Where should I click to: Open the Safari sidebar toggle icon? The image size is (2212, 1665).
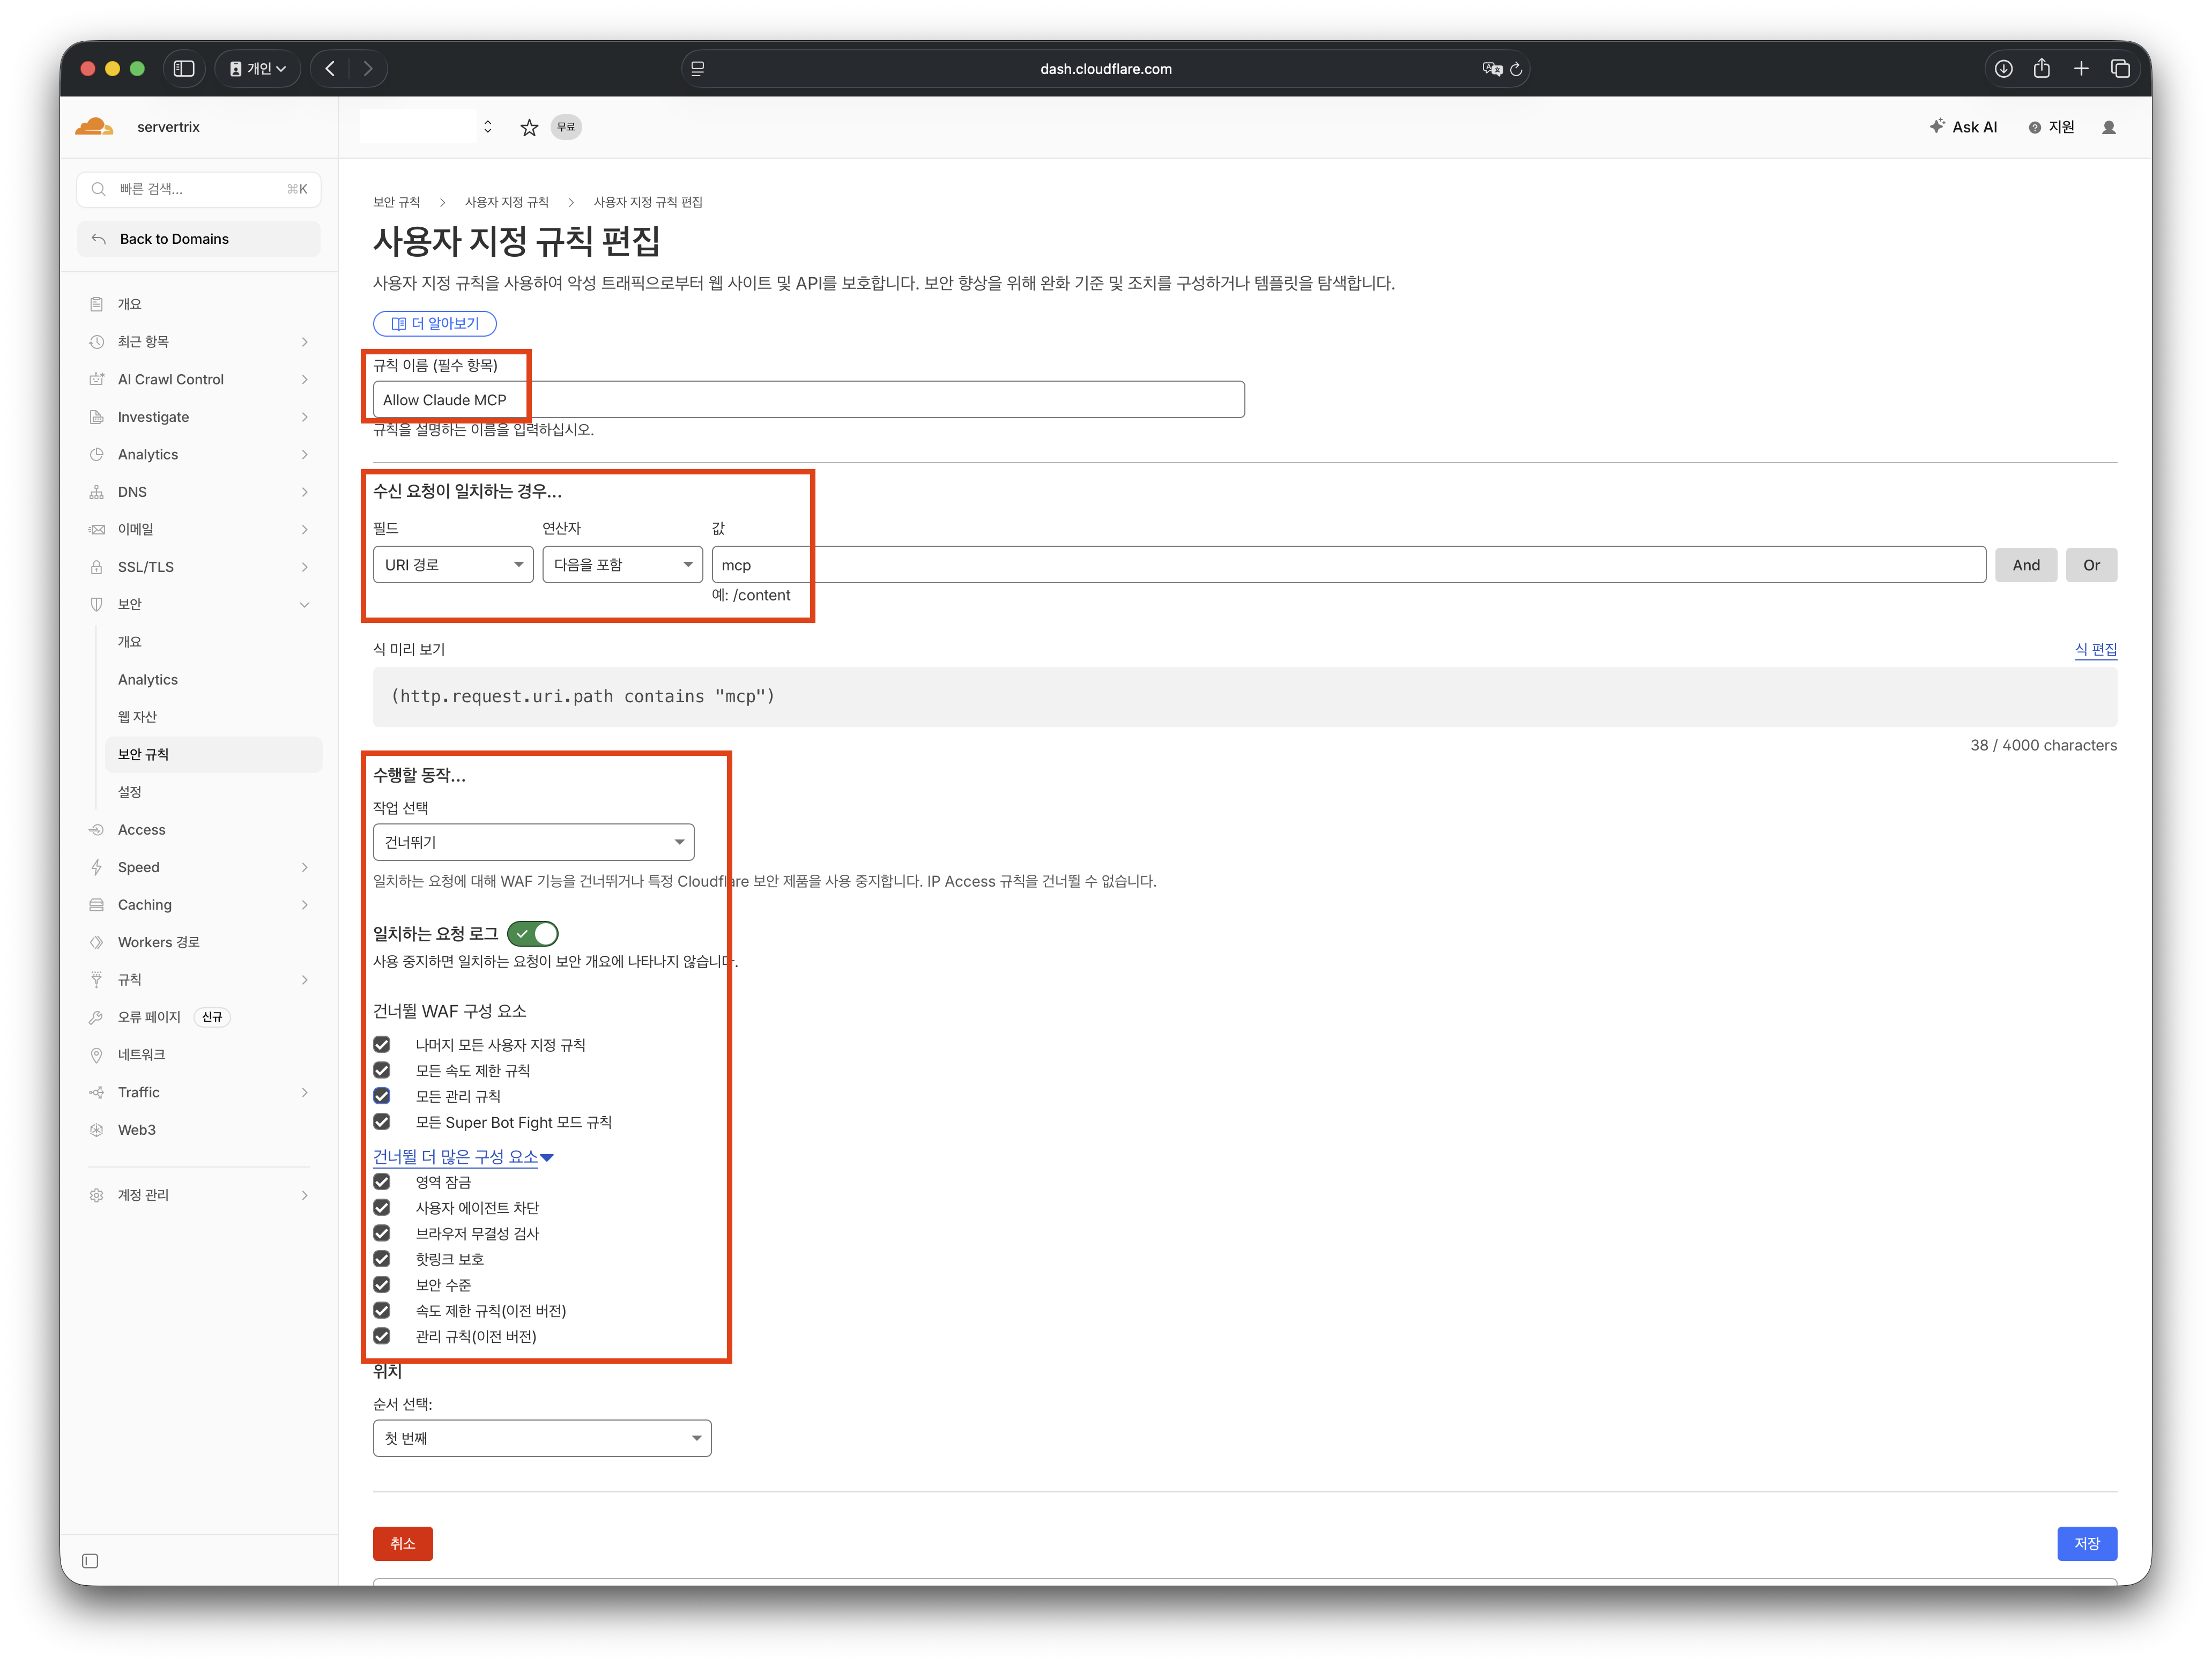(184, 68)
